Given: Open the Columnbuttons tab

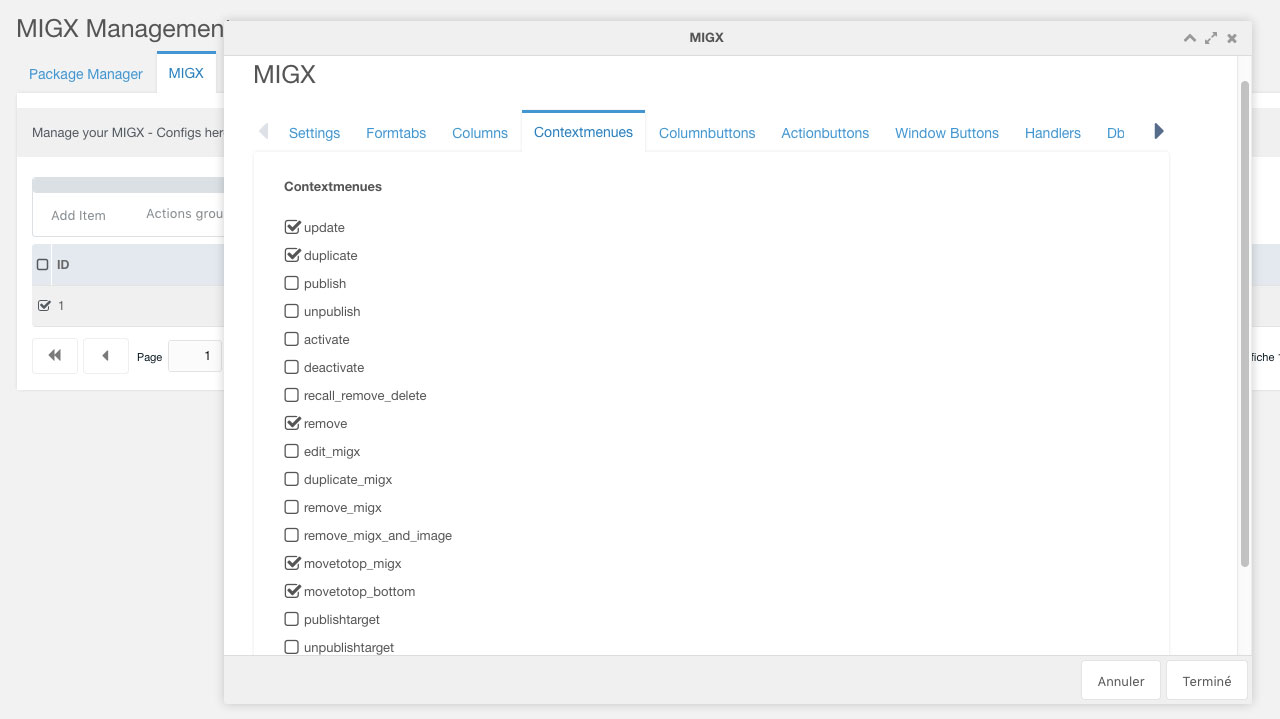Looking at the screenshot, I should click(x=707, y=133).
